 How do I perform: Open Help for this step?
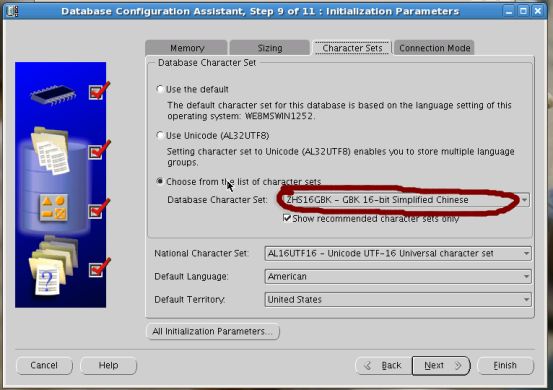[108, 365]
